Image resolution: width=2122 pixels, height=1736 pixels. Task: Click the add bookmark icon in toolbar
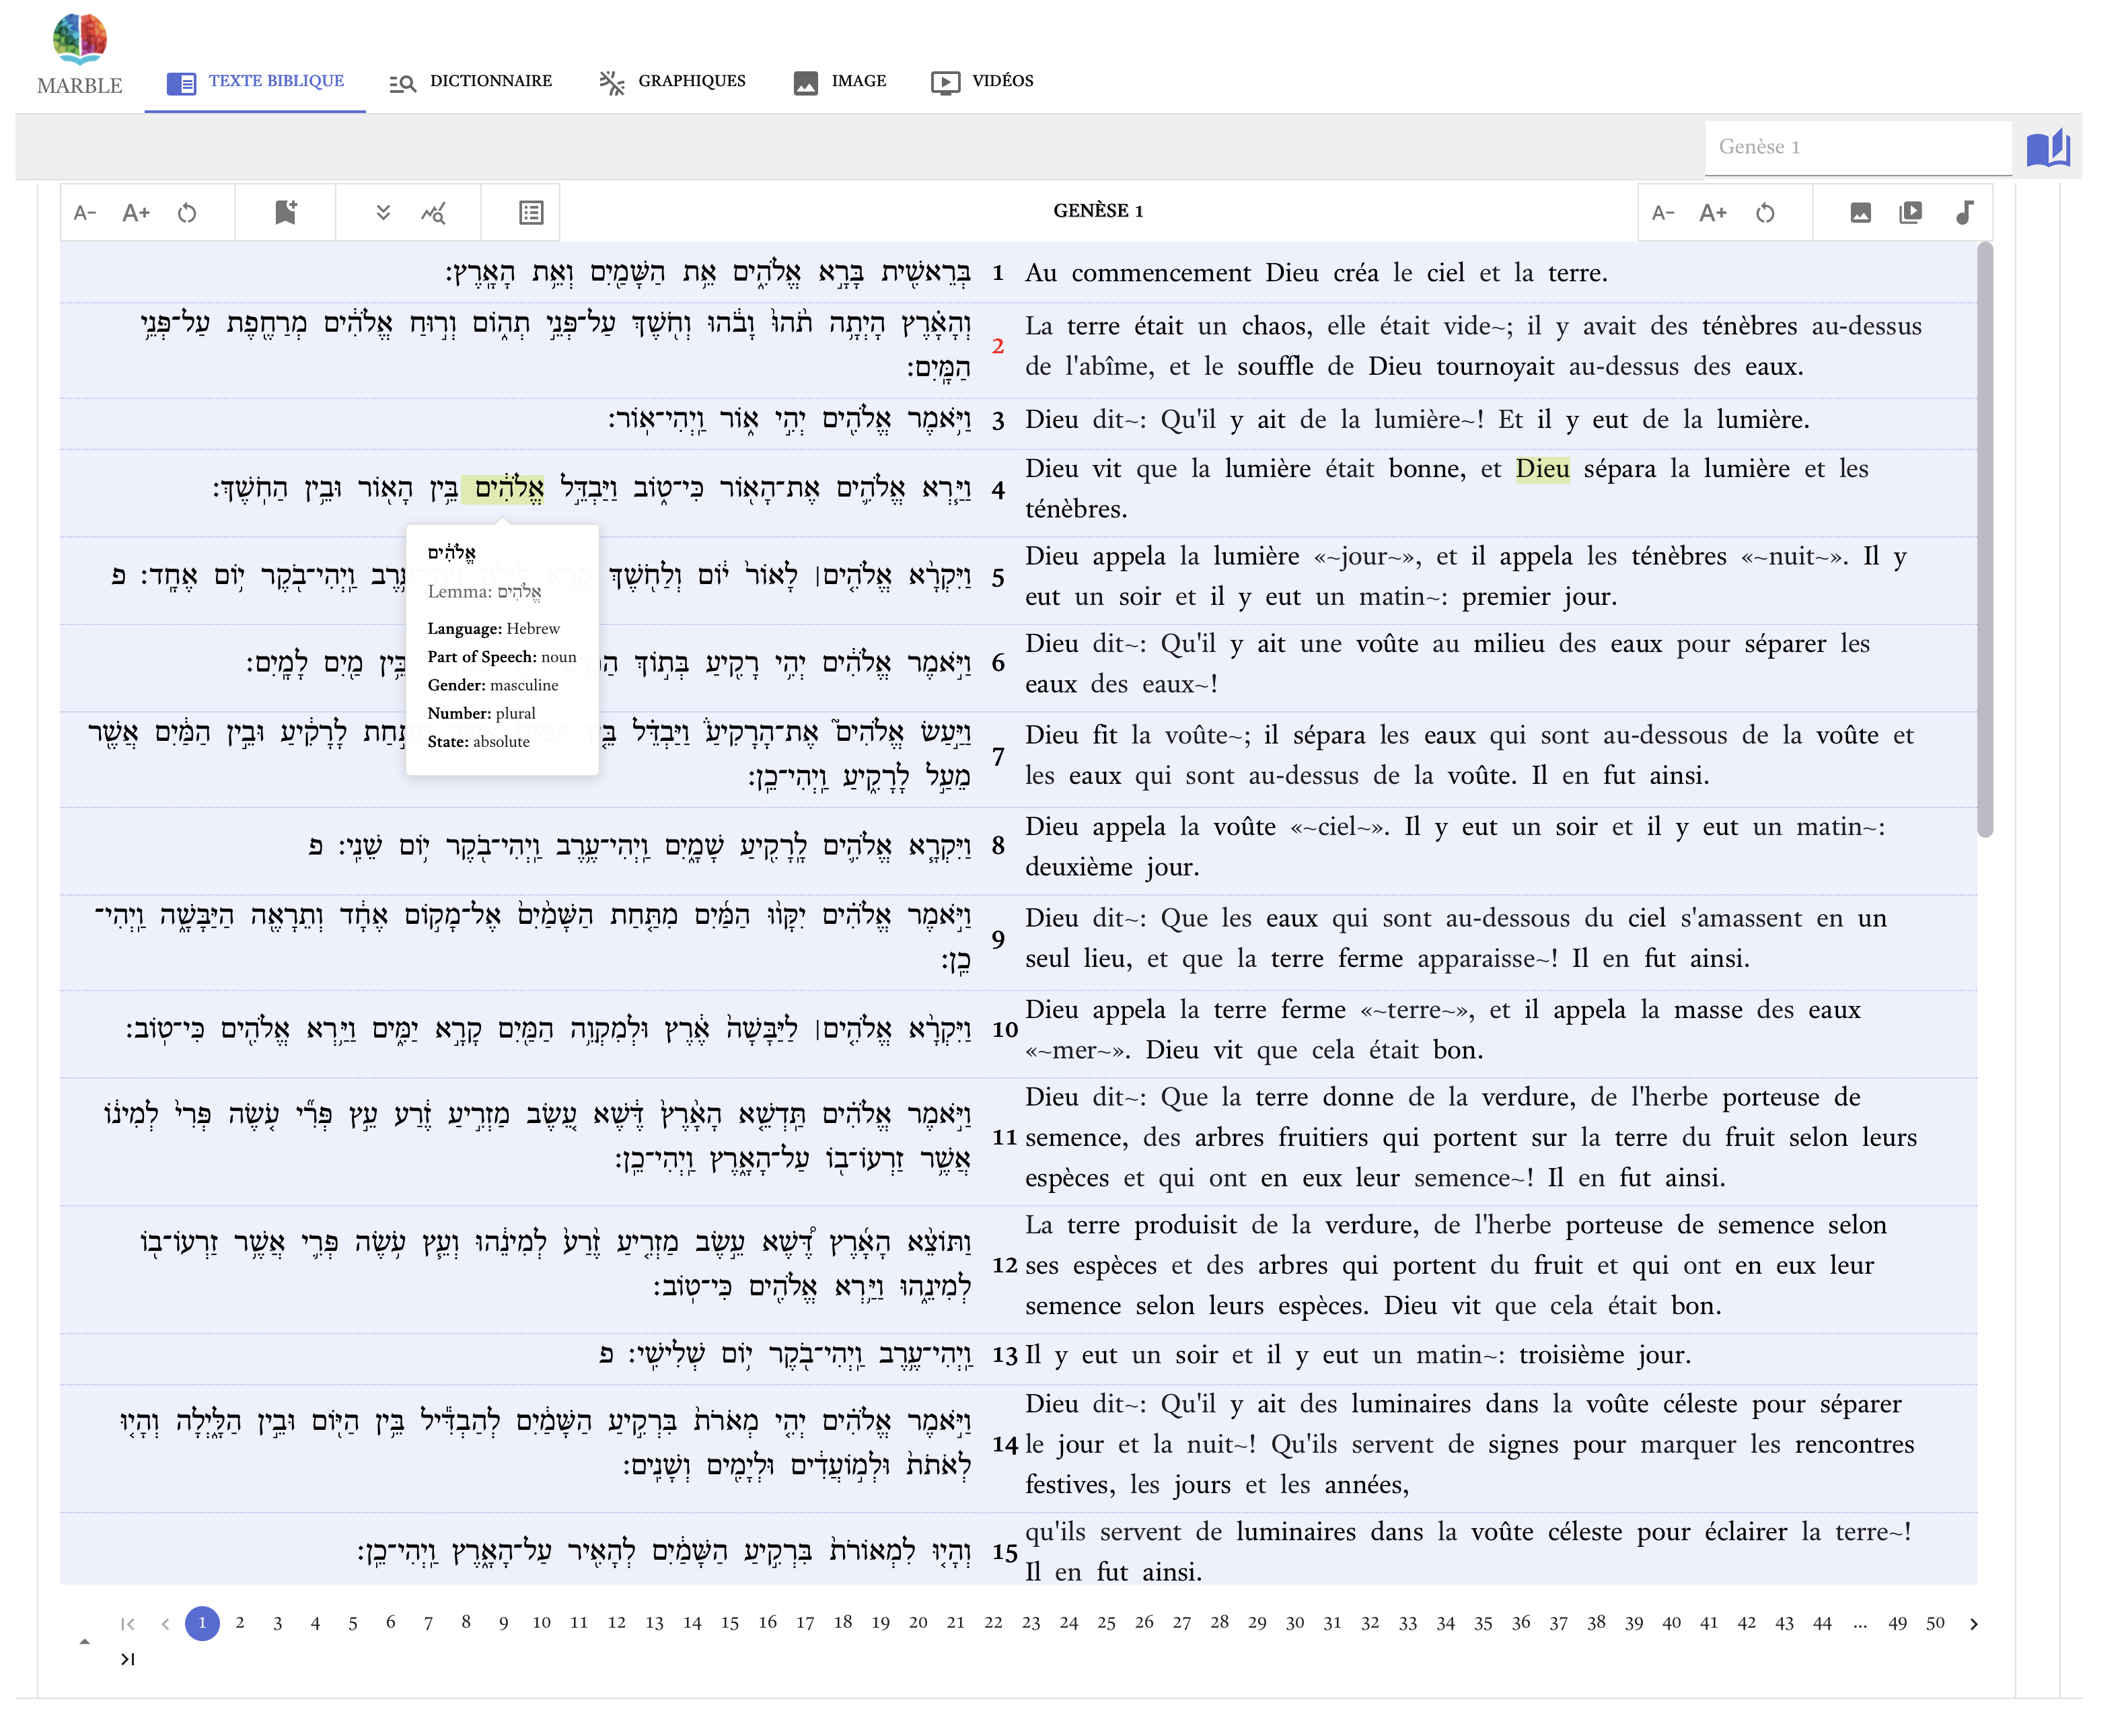coord(285,212)
